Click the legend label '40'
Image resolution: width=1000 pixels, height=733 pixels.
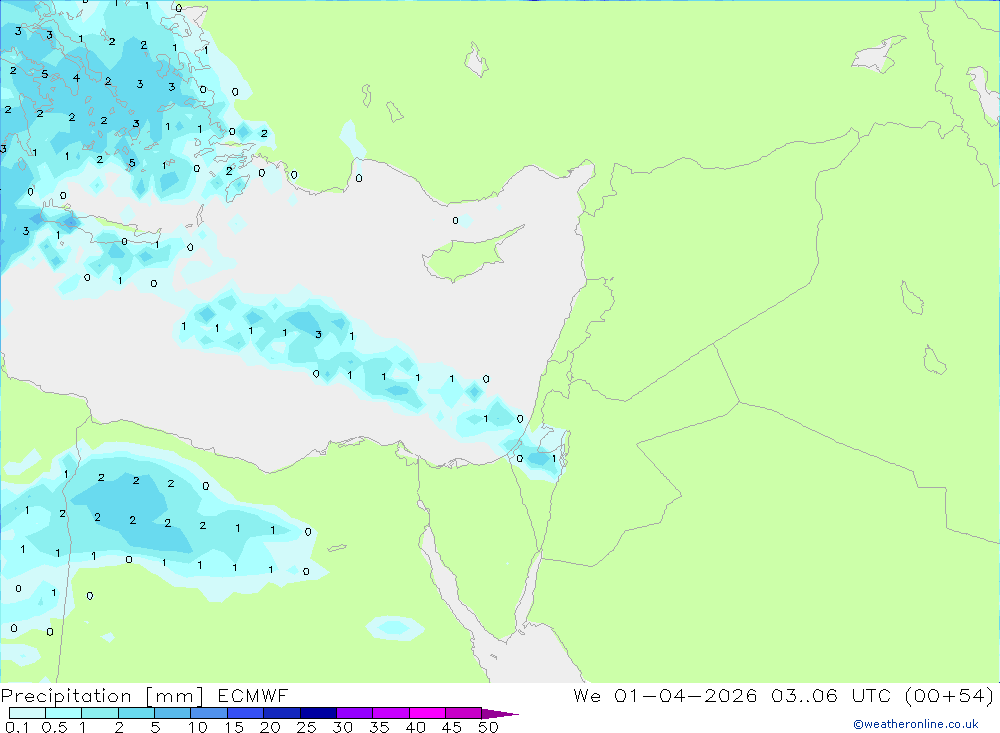coord(415,727)
